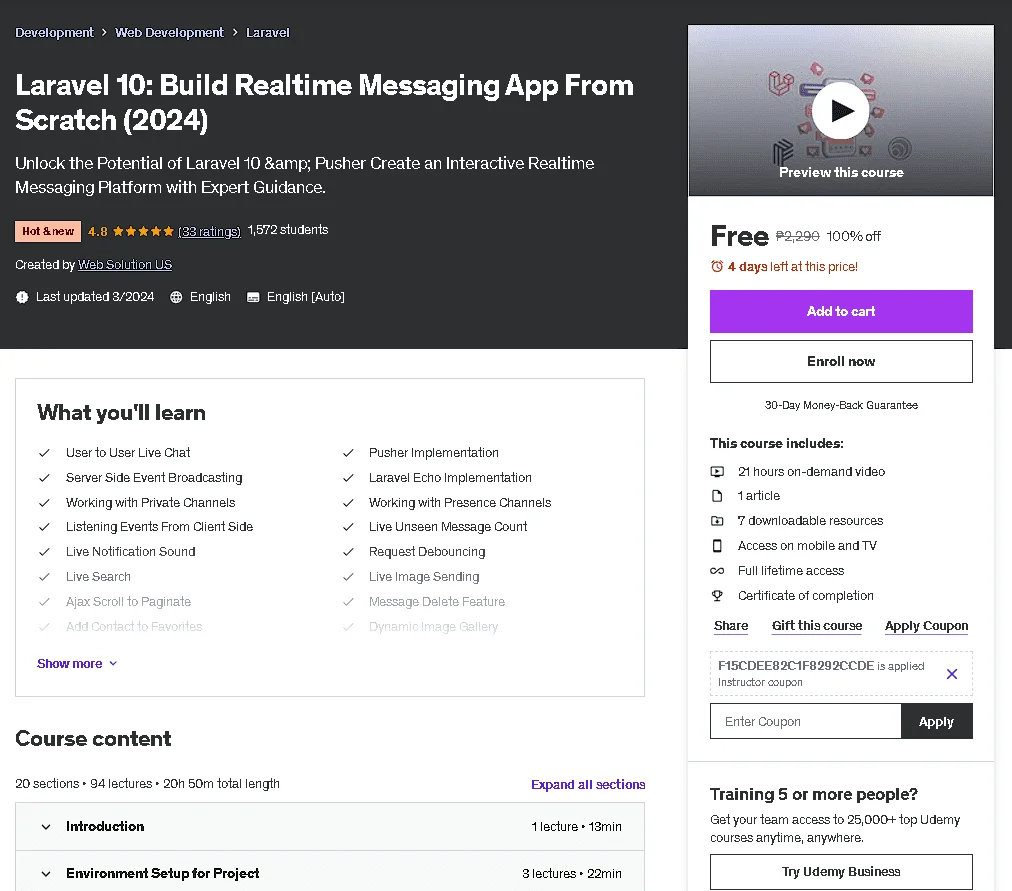Click checkmark beside Laravel Echo Implementation
1012x891 pixels.
348,478
